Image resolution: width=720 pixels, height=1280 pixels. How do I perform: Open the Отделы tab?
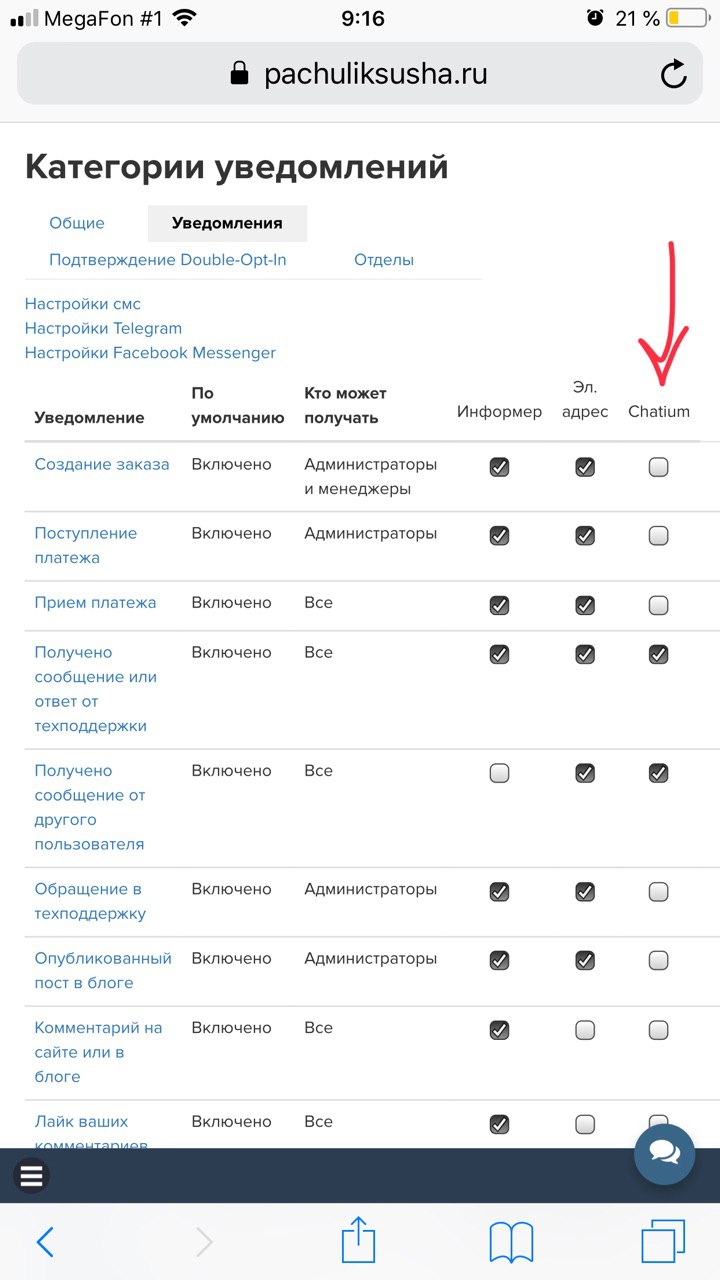click(x=384, y=260)
